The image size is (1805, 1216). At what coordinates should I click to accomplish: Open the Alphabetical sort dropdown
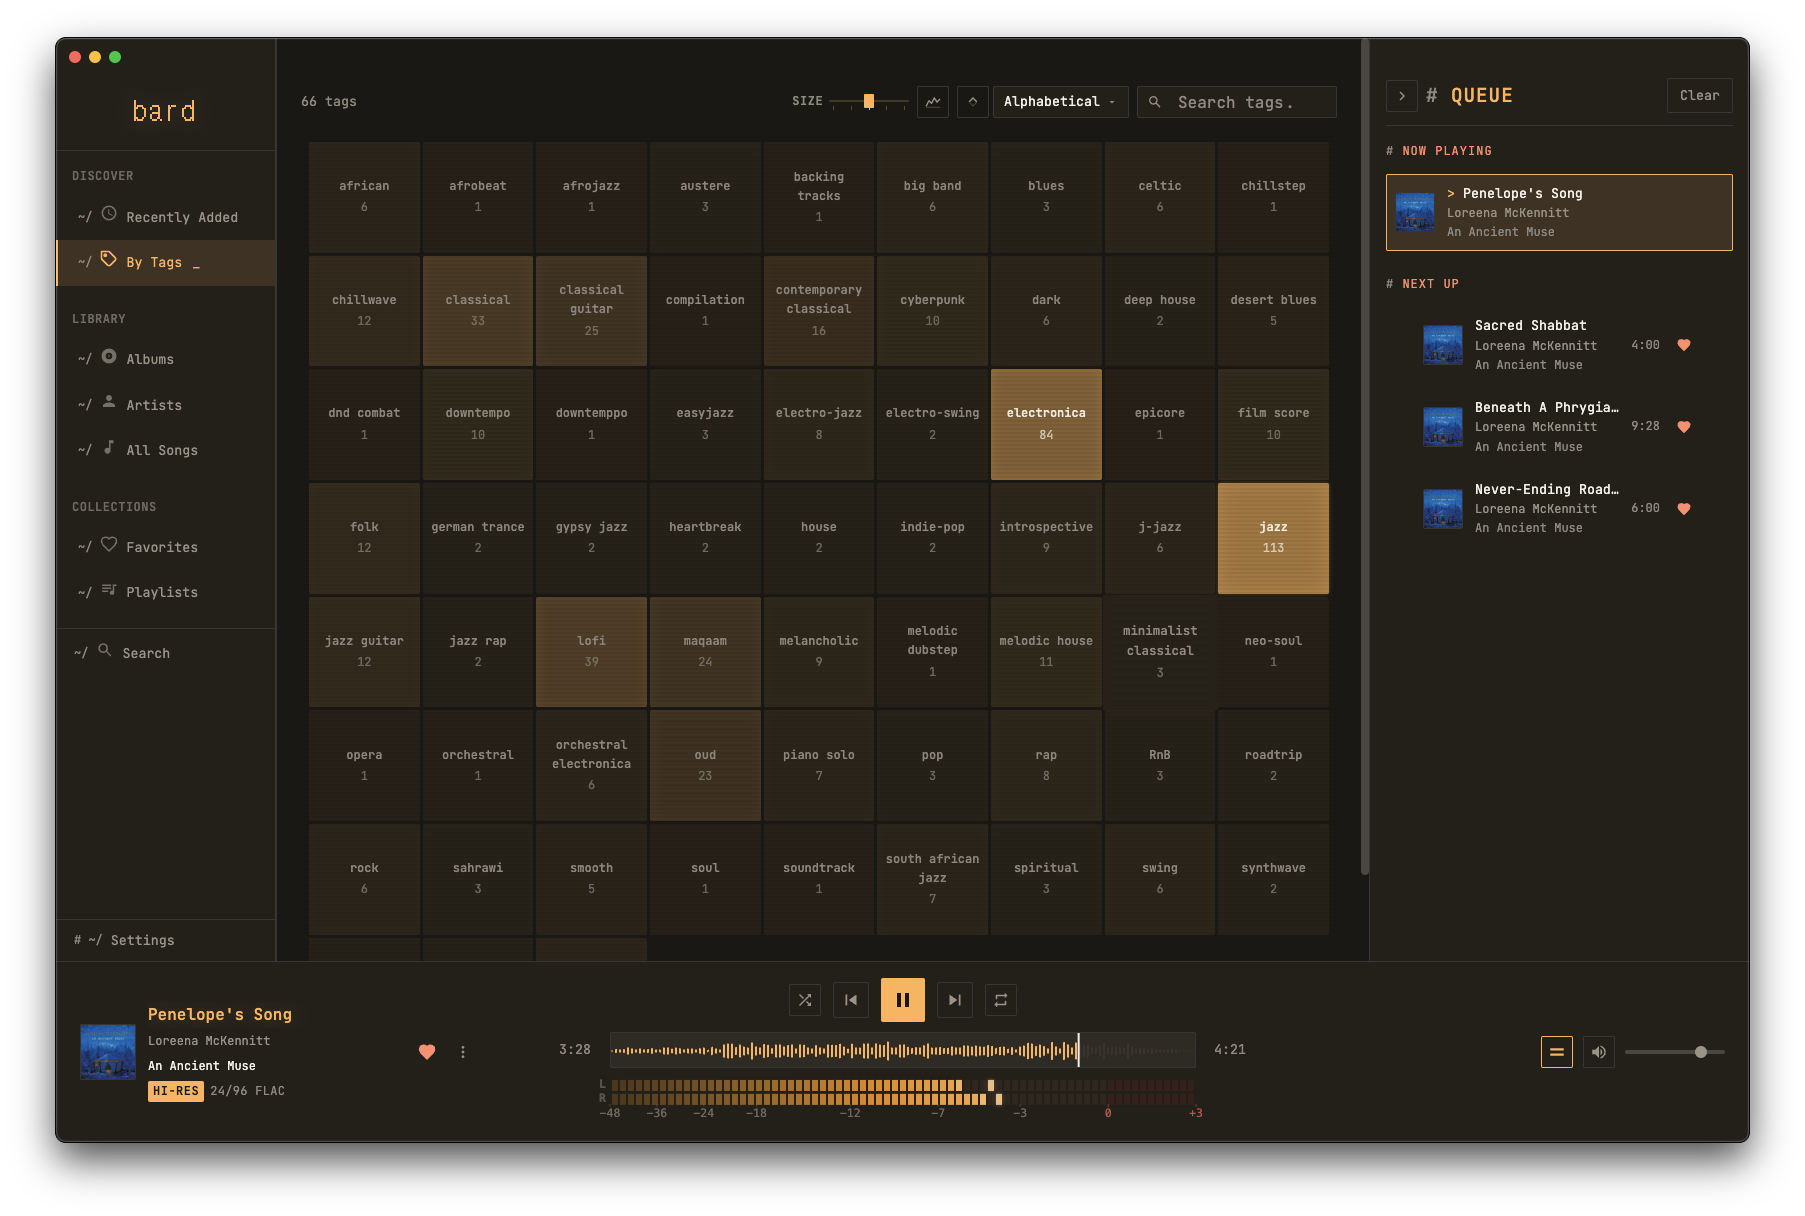[x=1060, y=101]
